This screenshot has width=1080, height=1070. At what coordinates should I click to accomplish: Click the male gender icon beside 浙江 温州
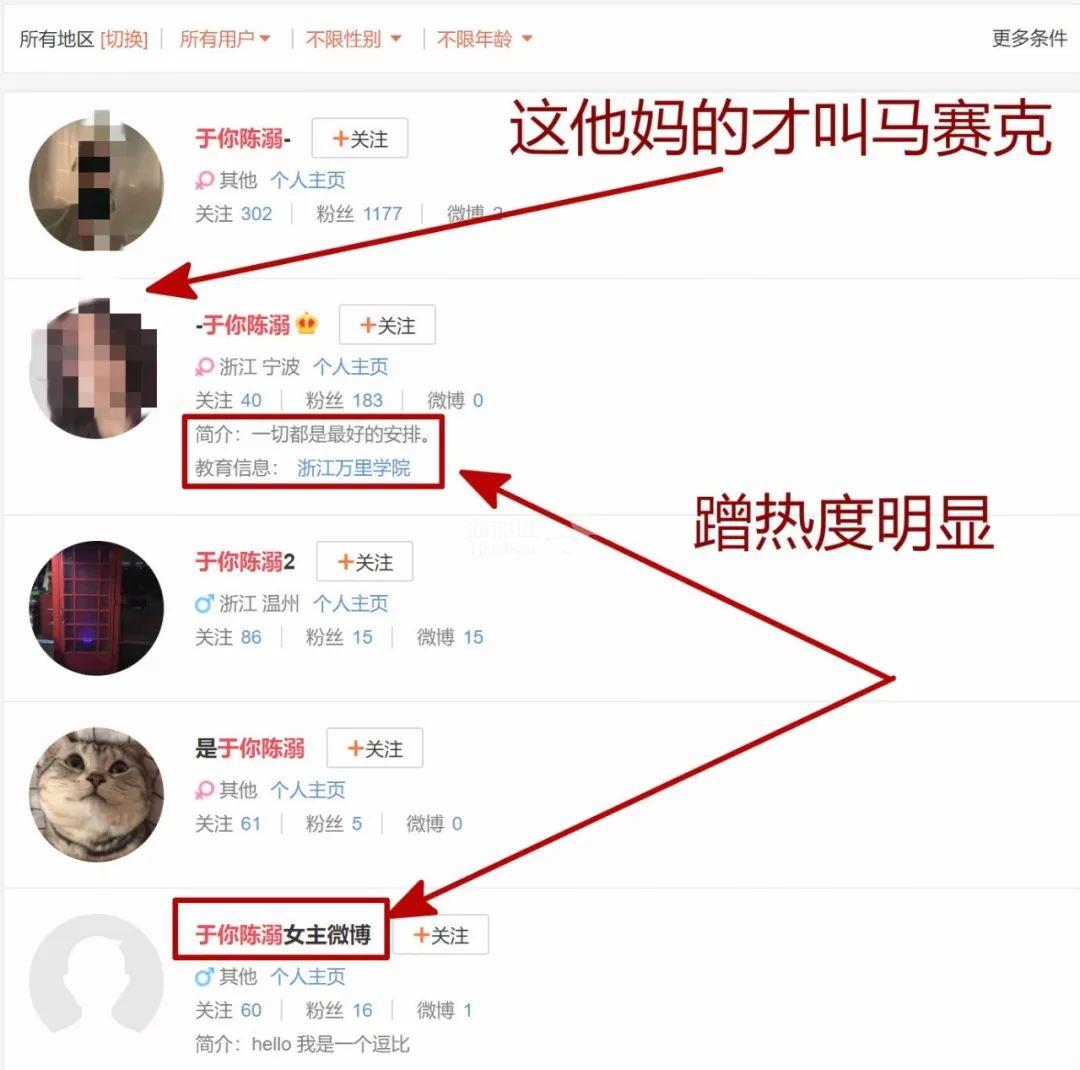tap(205, 604)
